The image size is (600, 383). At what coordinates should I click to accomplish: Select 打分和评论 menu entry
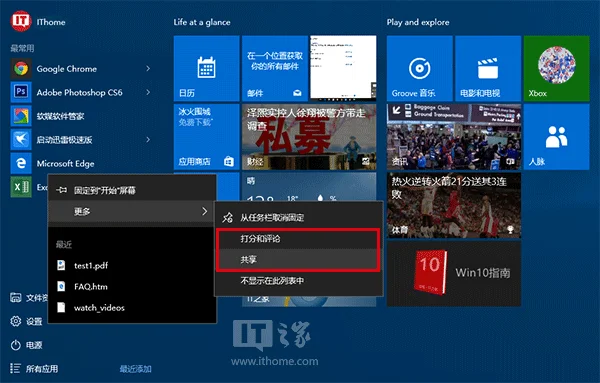point(298,239)
